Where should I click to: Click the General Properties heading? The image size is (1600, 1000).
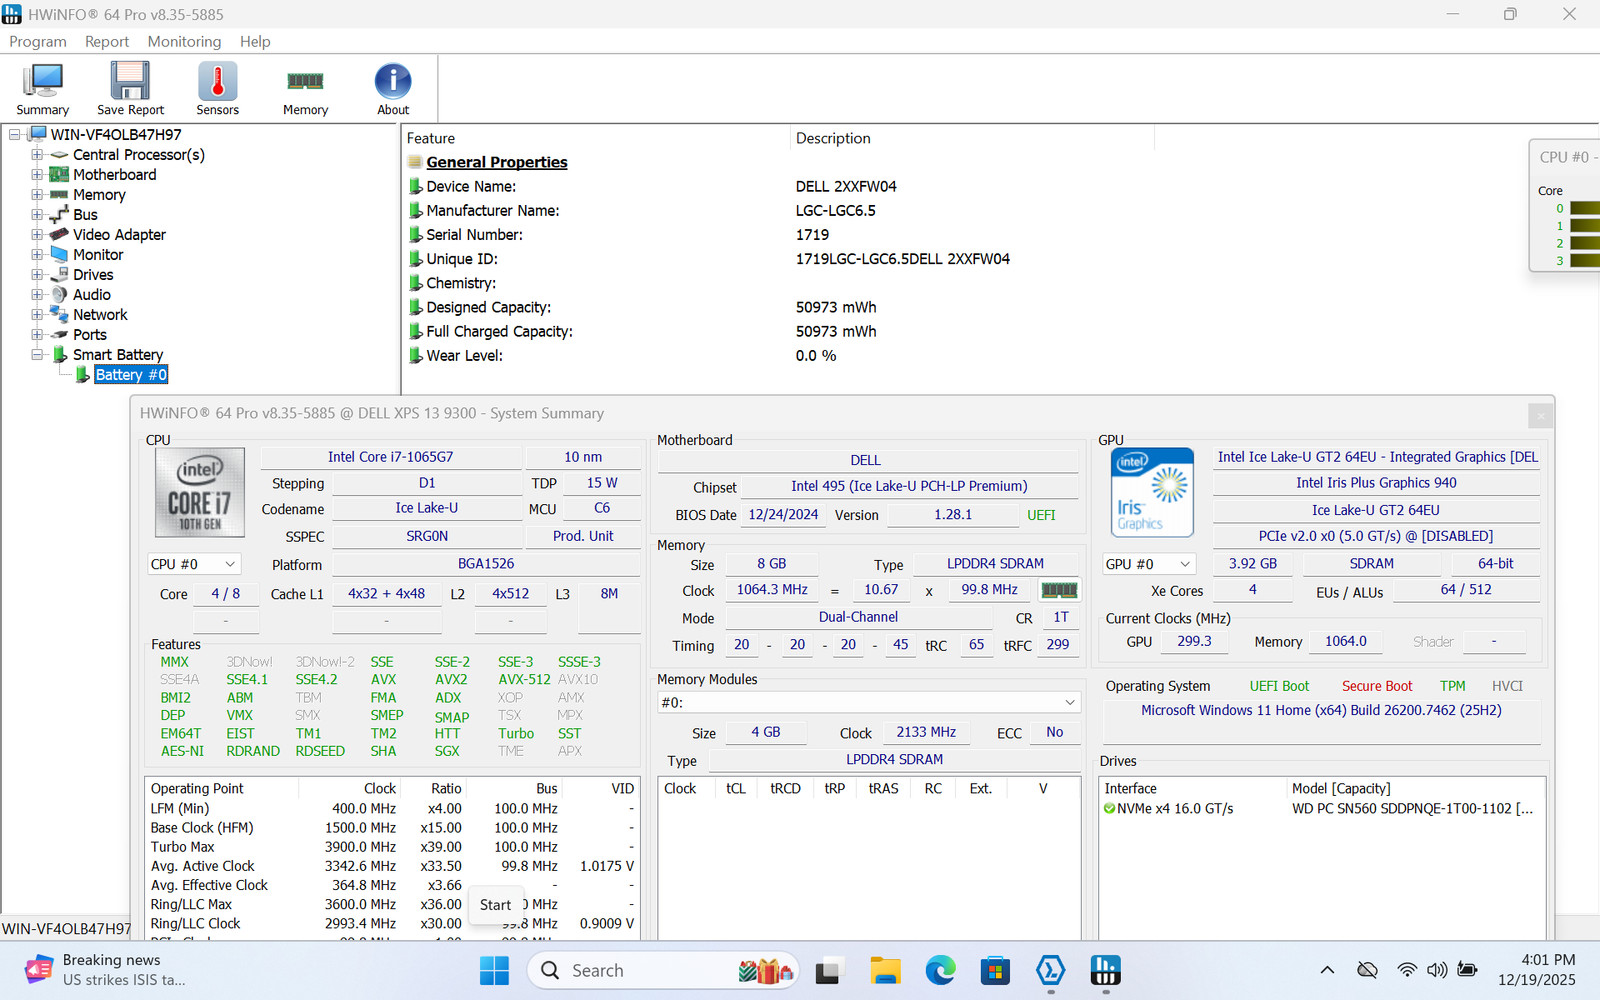click(496, 162)
